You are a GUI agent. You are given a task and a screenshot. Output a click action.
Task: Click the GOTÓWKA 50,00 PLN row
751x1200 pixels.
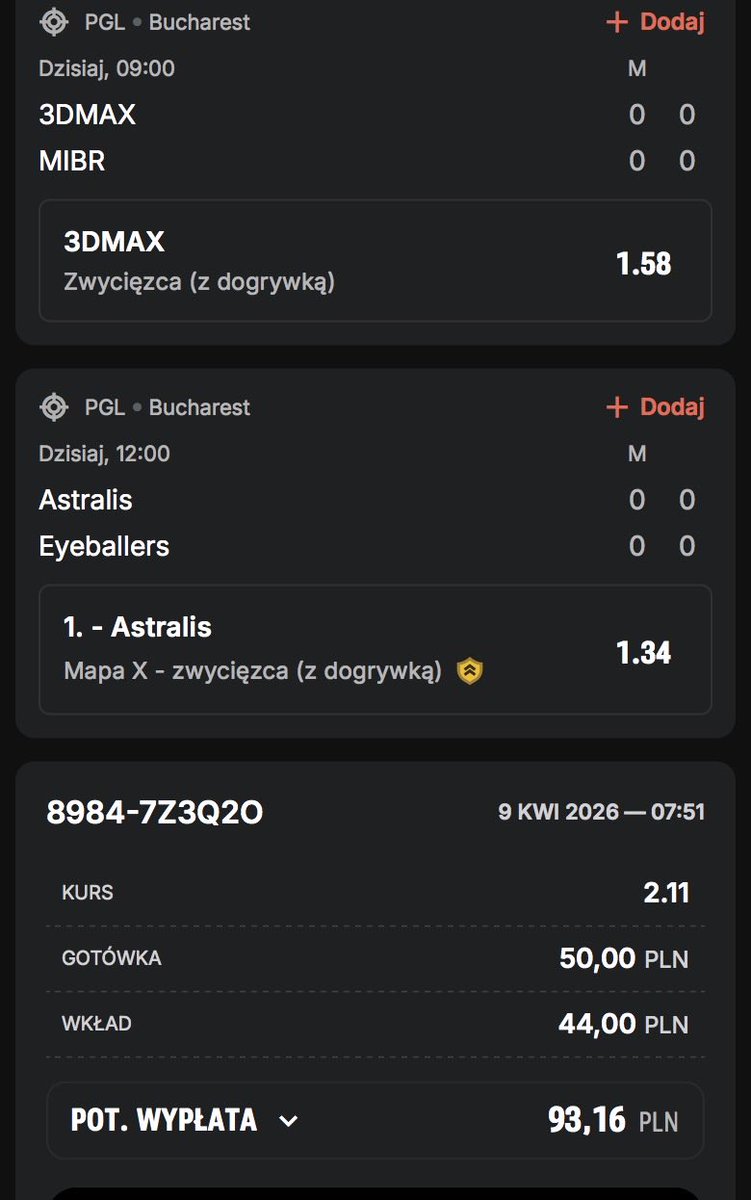click(375, 959)
